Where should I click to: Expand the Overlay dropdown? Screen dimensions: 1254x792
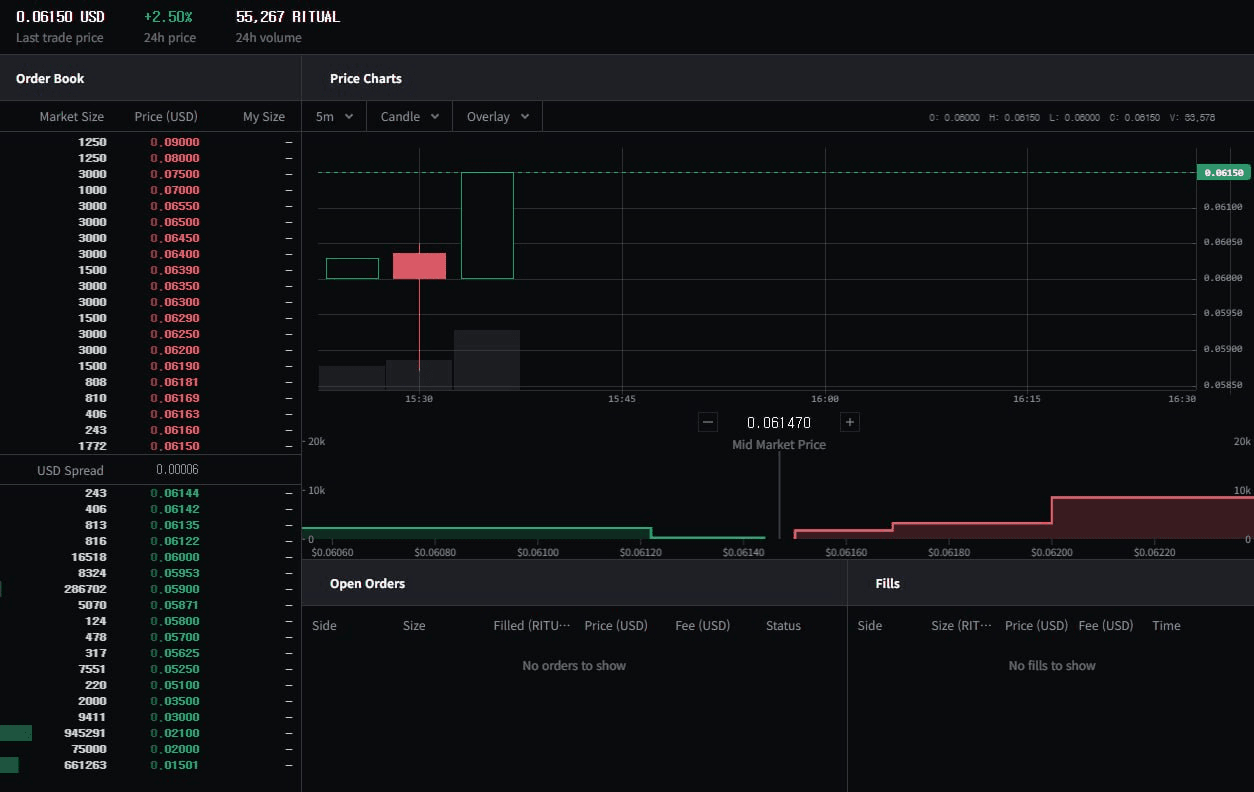498,117
